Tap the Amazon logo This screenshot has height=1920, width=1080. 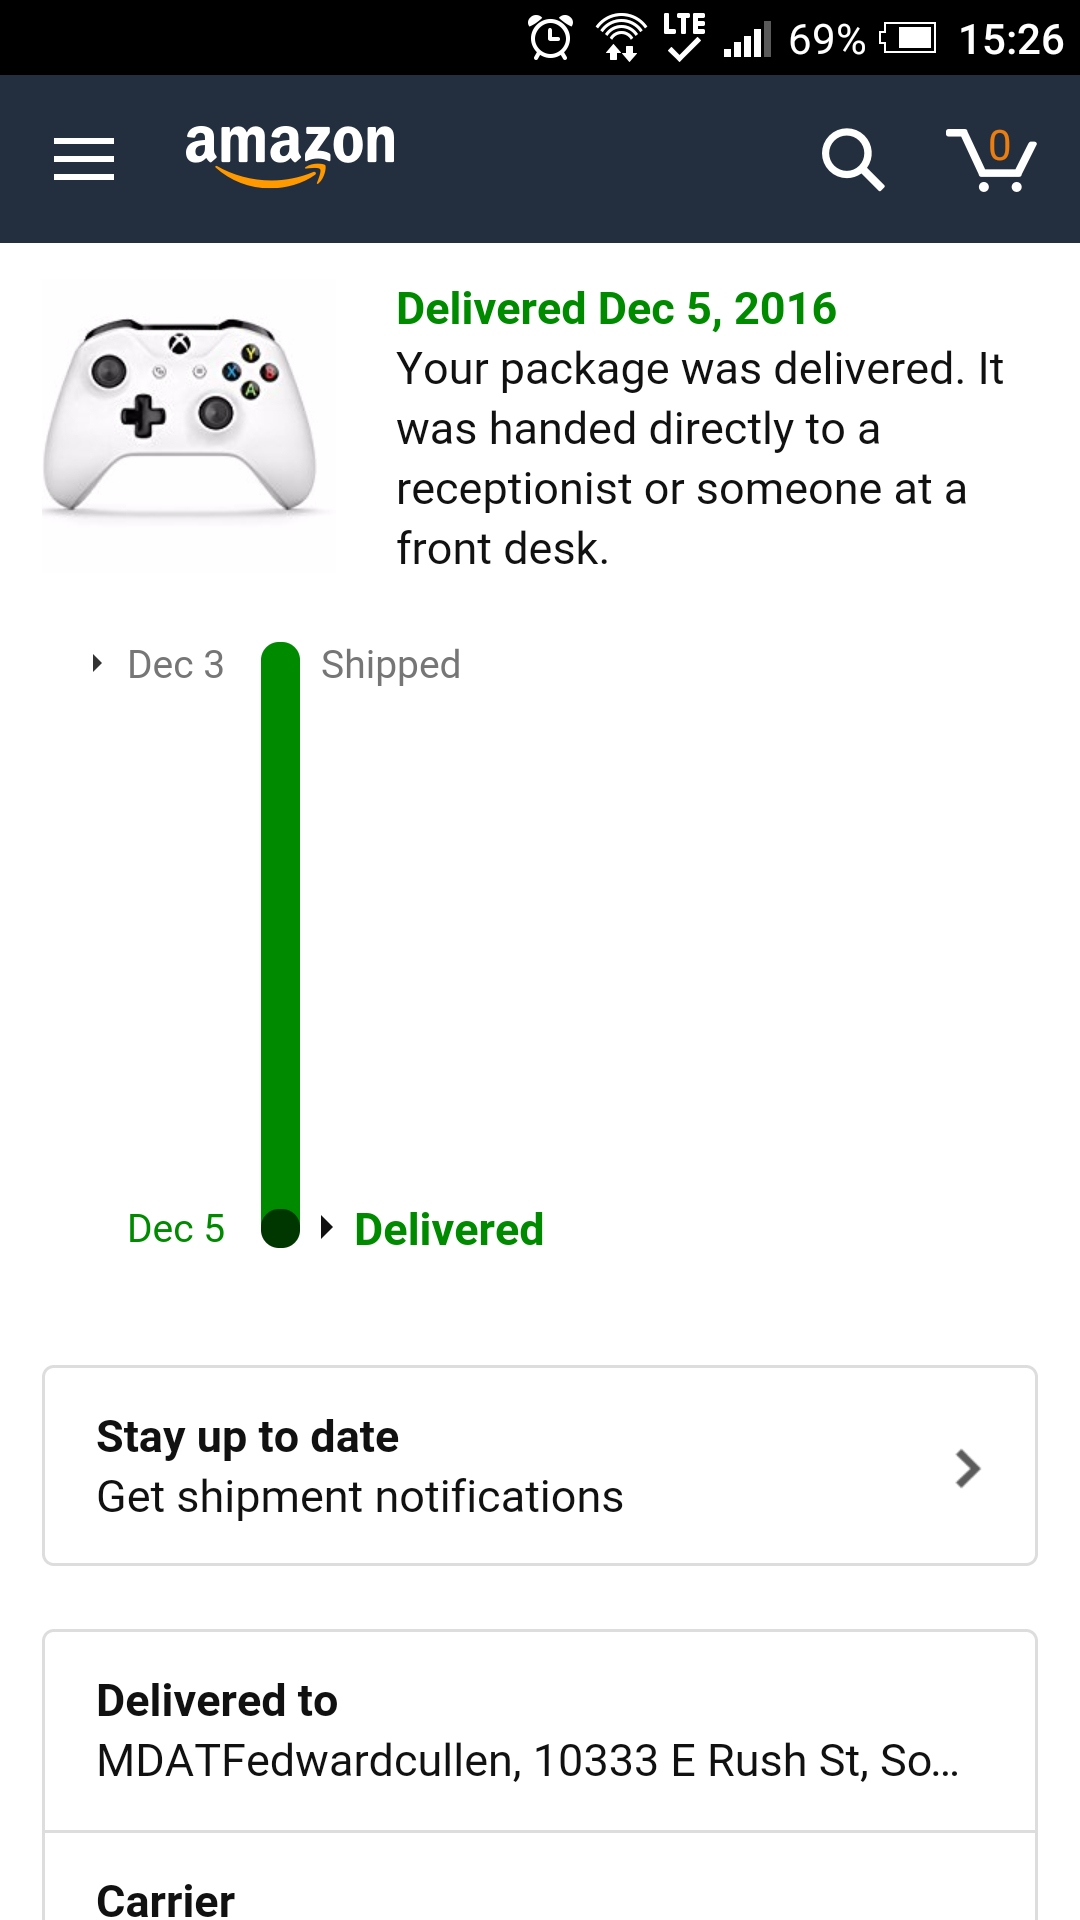[x=290, y=152]
